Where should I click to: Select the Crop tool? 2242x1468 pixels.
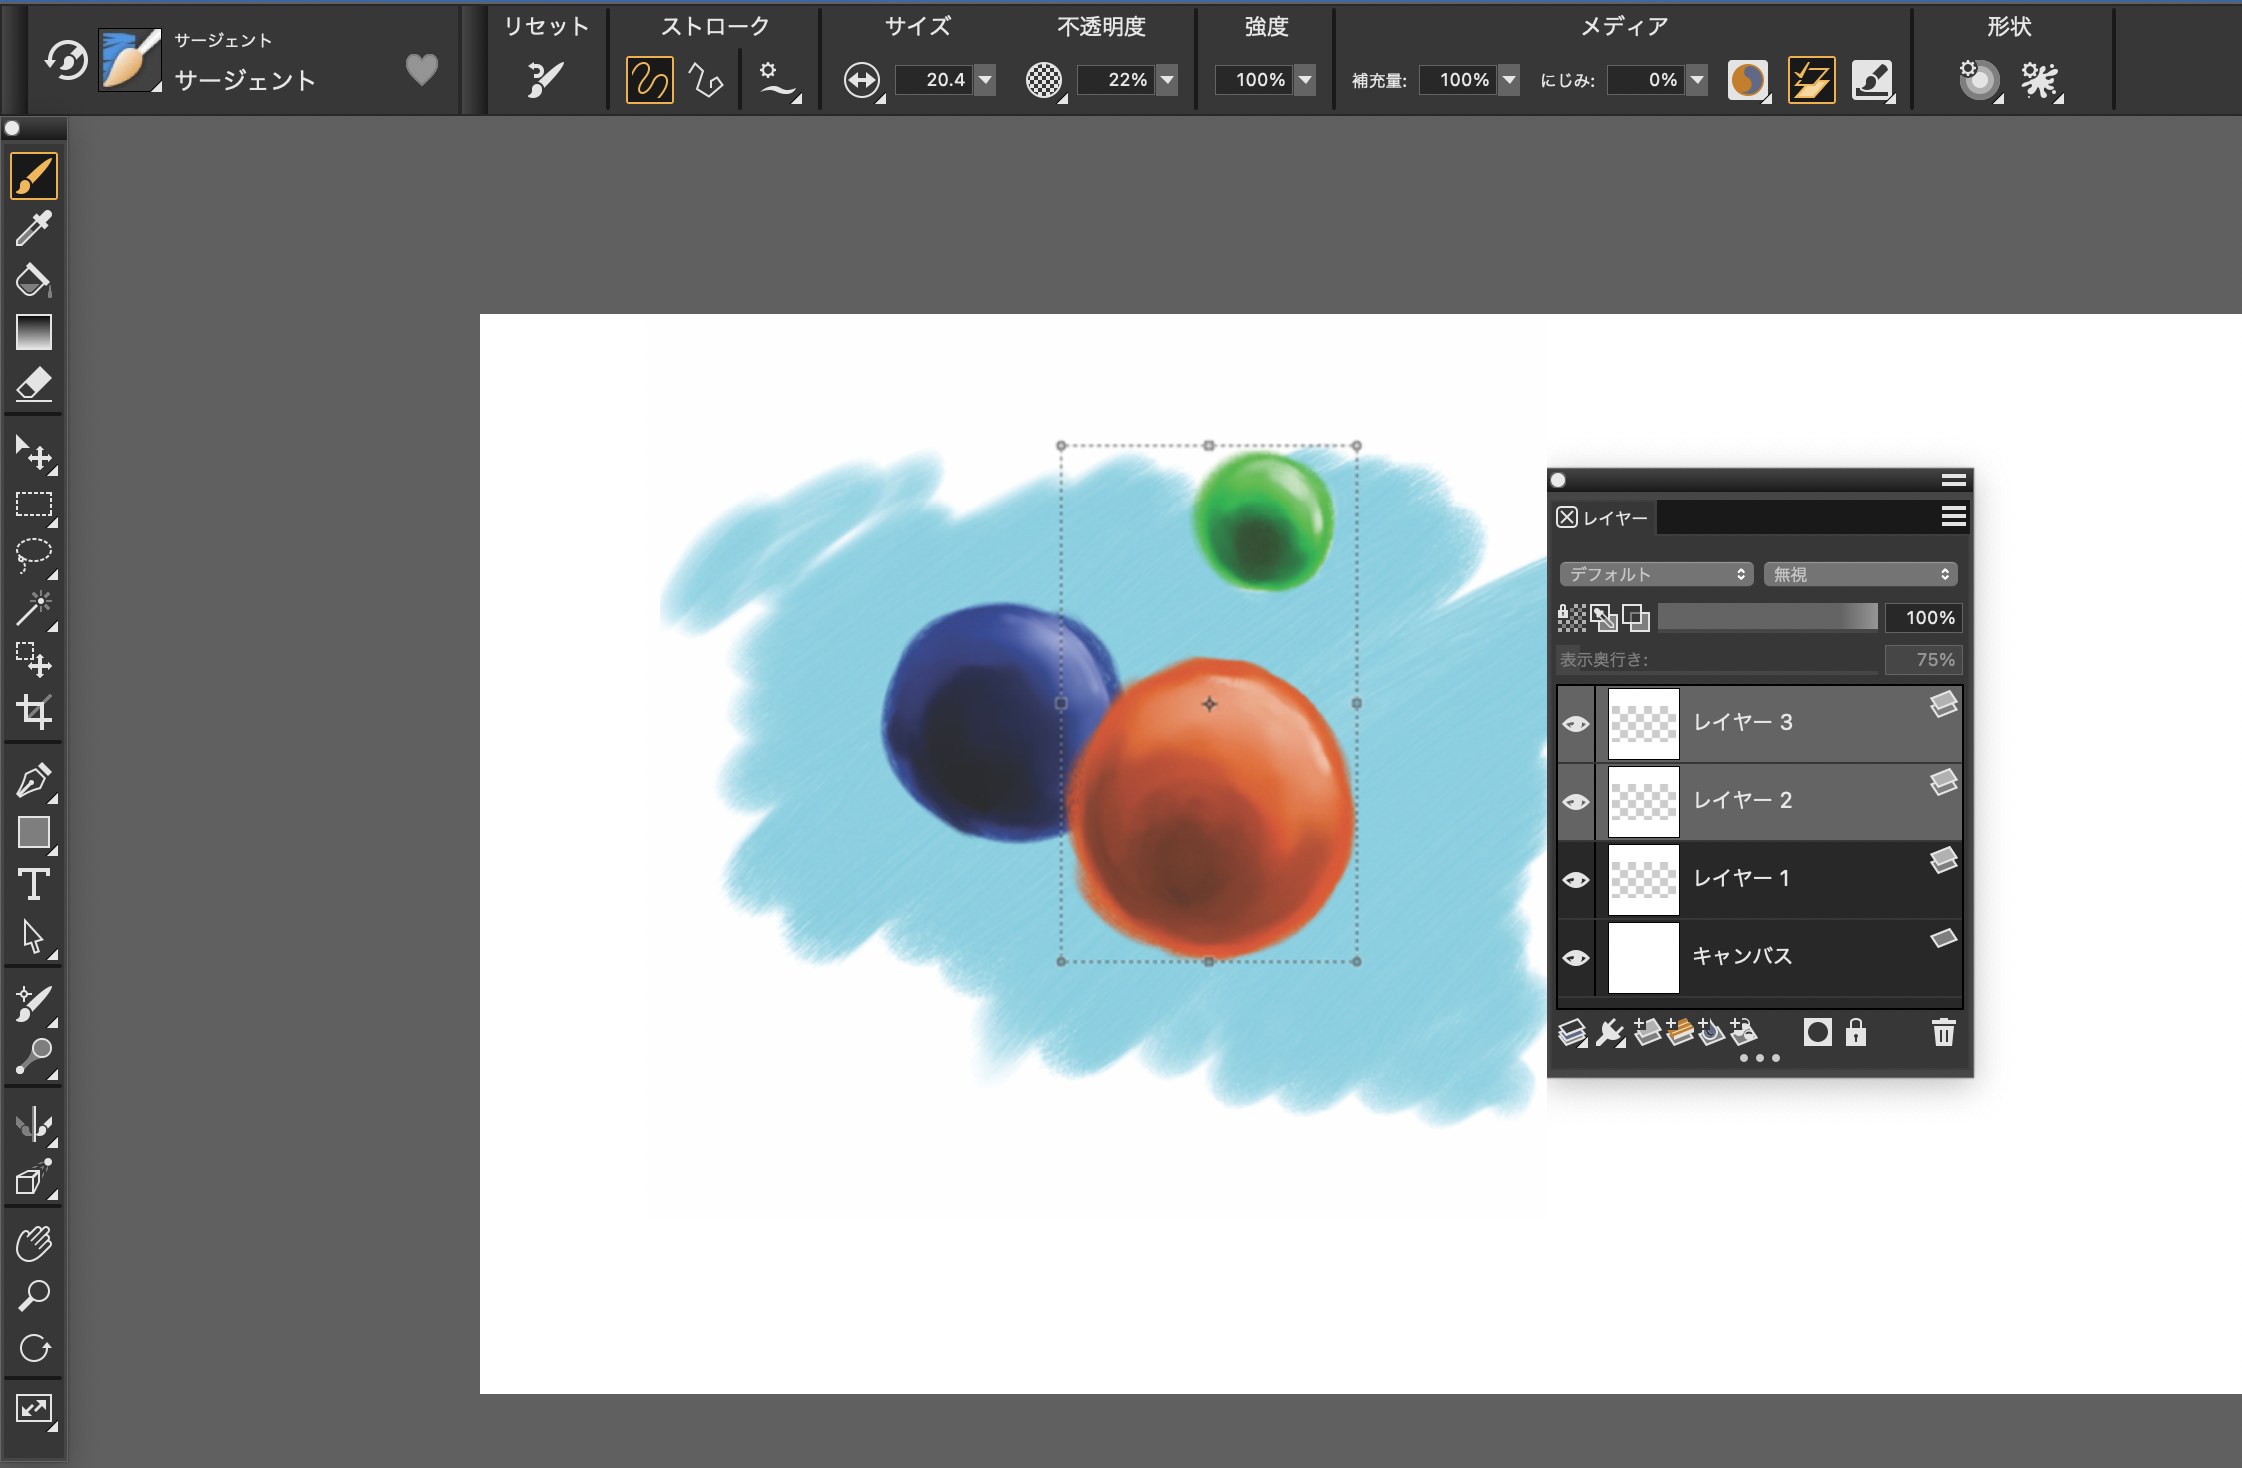point(33,712)
